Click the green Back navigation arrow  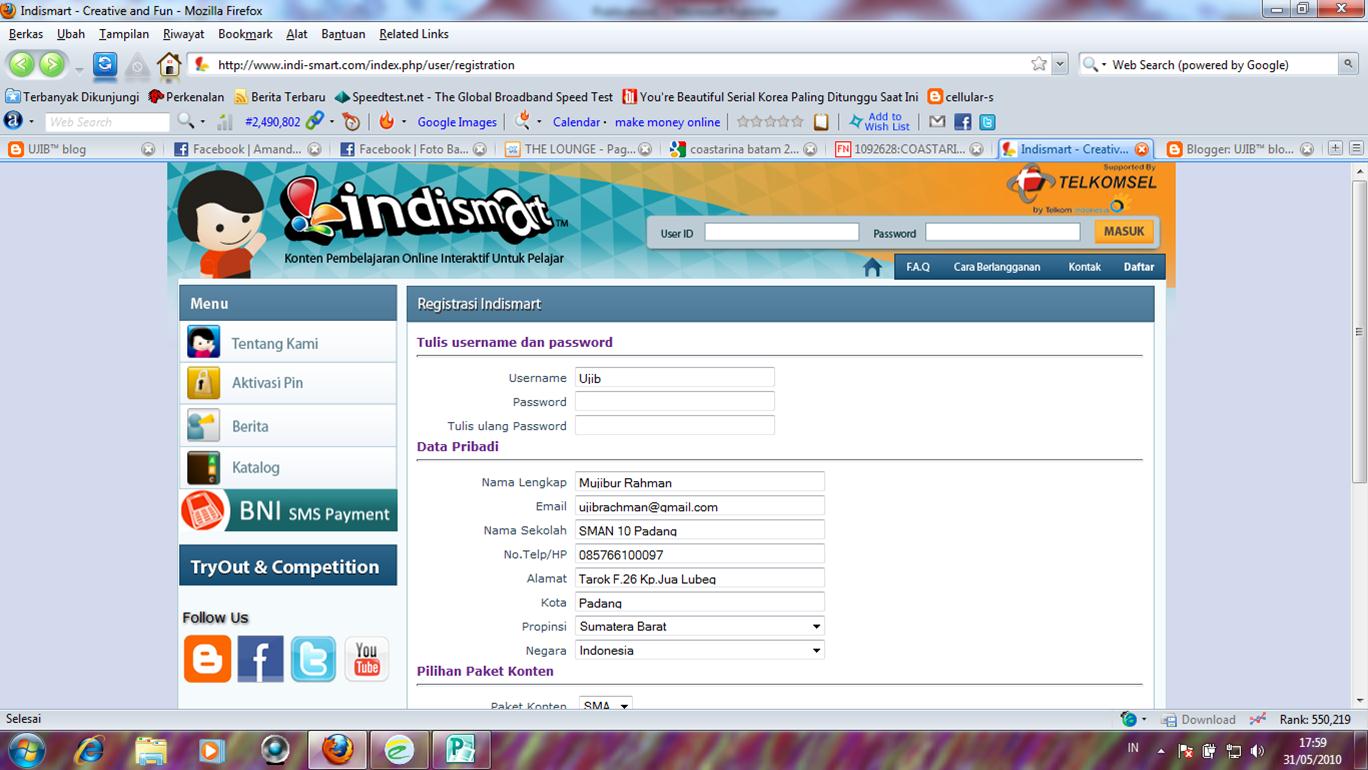point(22,65)
